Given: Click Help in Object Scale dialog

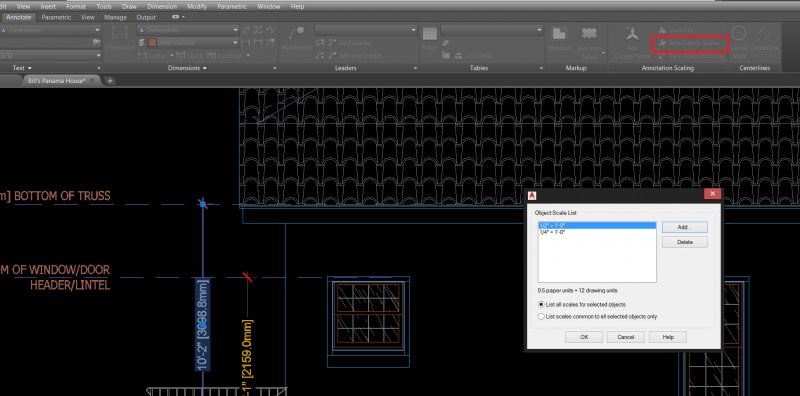Looking at the screenshot, I should point(668,337).
